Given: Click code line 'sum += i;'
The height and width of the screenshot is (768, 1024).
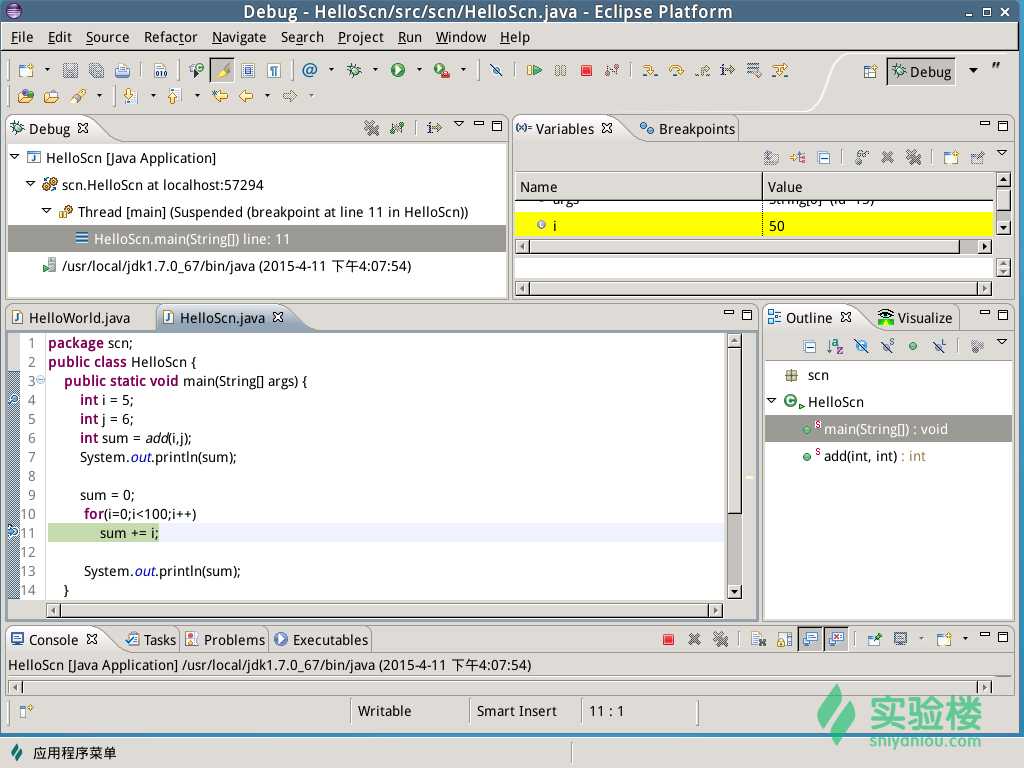Looking at the screenshot, I should [x=129, y=533].
